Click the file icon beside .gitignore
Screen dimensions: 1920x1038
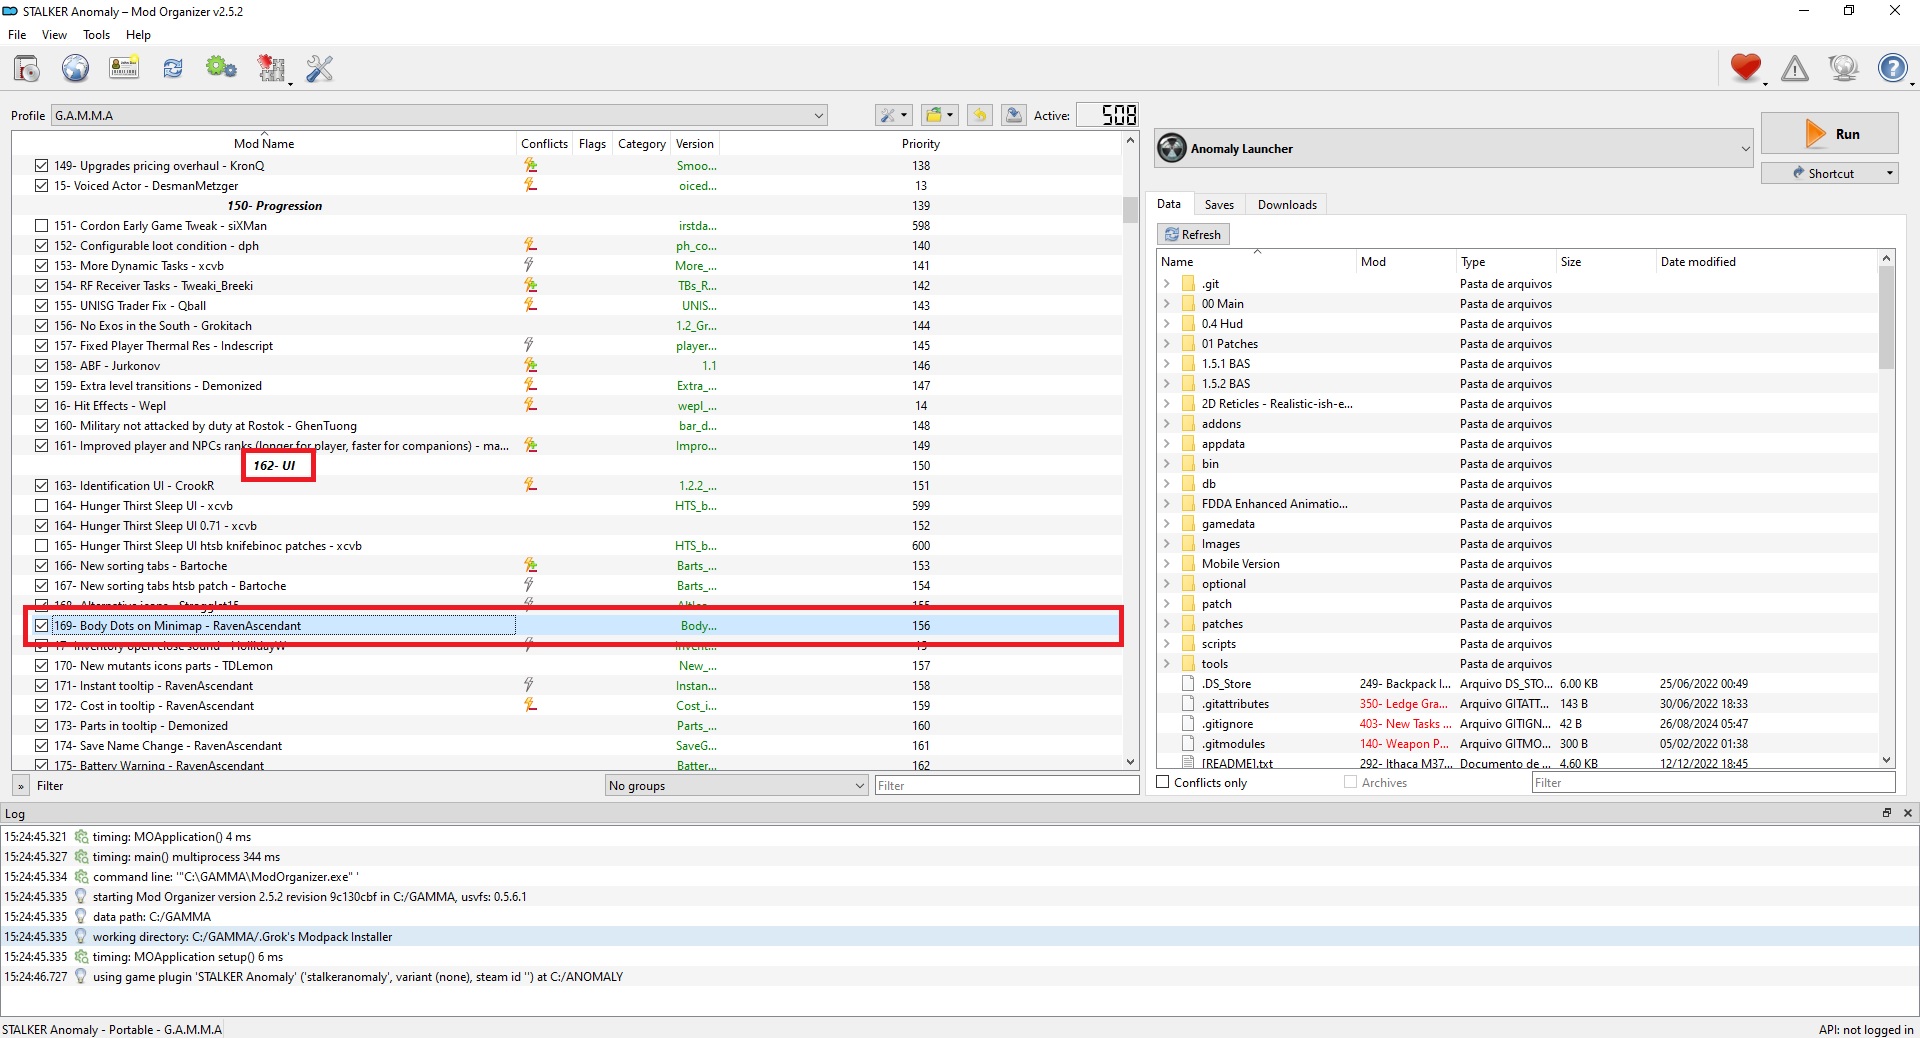point(1188,724)
